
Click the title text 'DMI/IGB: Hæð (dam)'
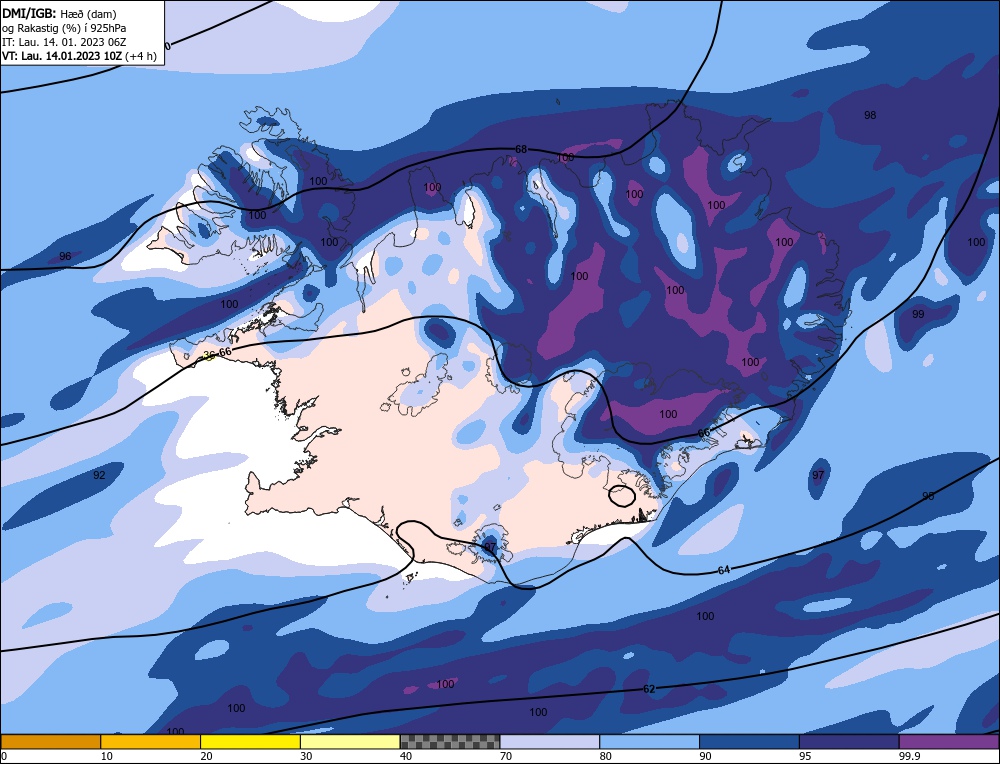click(x=59, y=13)
